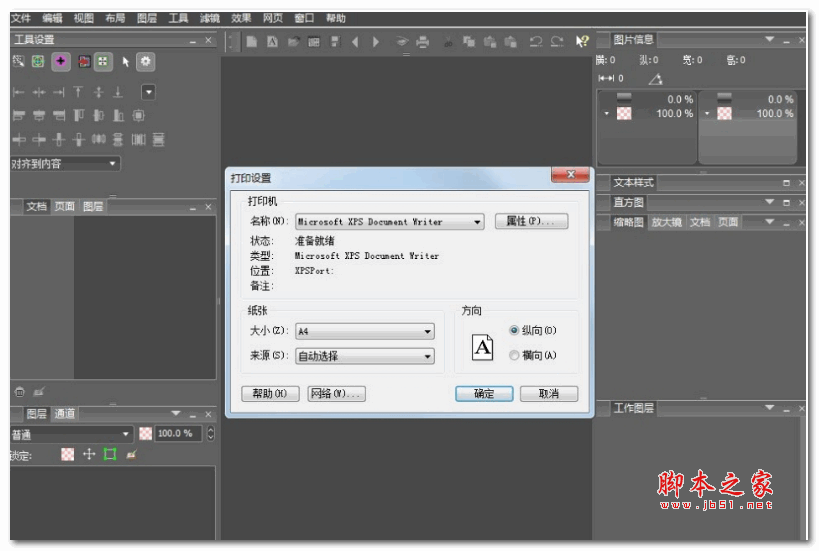
Task: Click the next page right arrow in the toolbar
Action: pyautogui.click(x=376, y=42)
